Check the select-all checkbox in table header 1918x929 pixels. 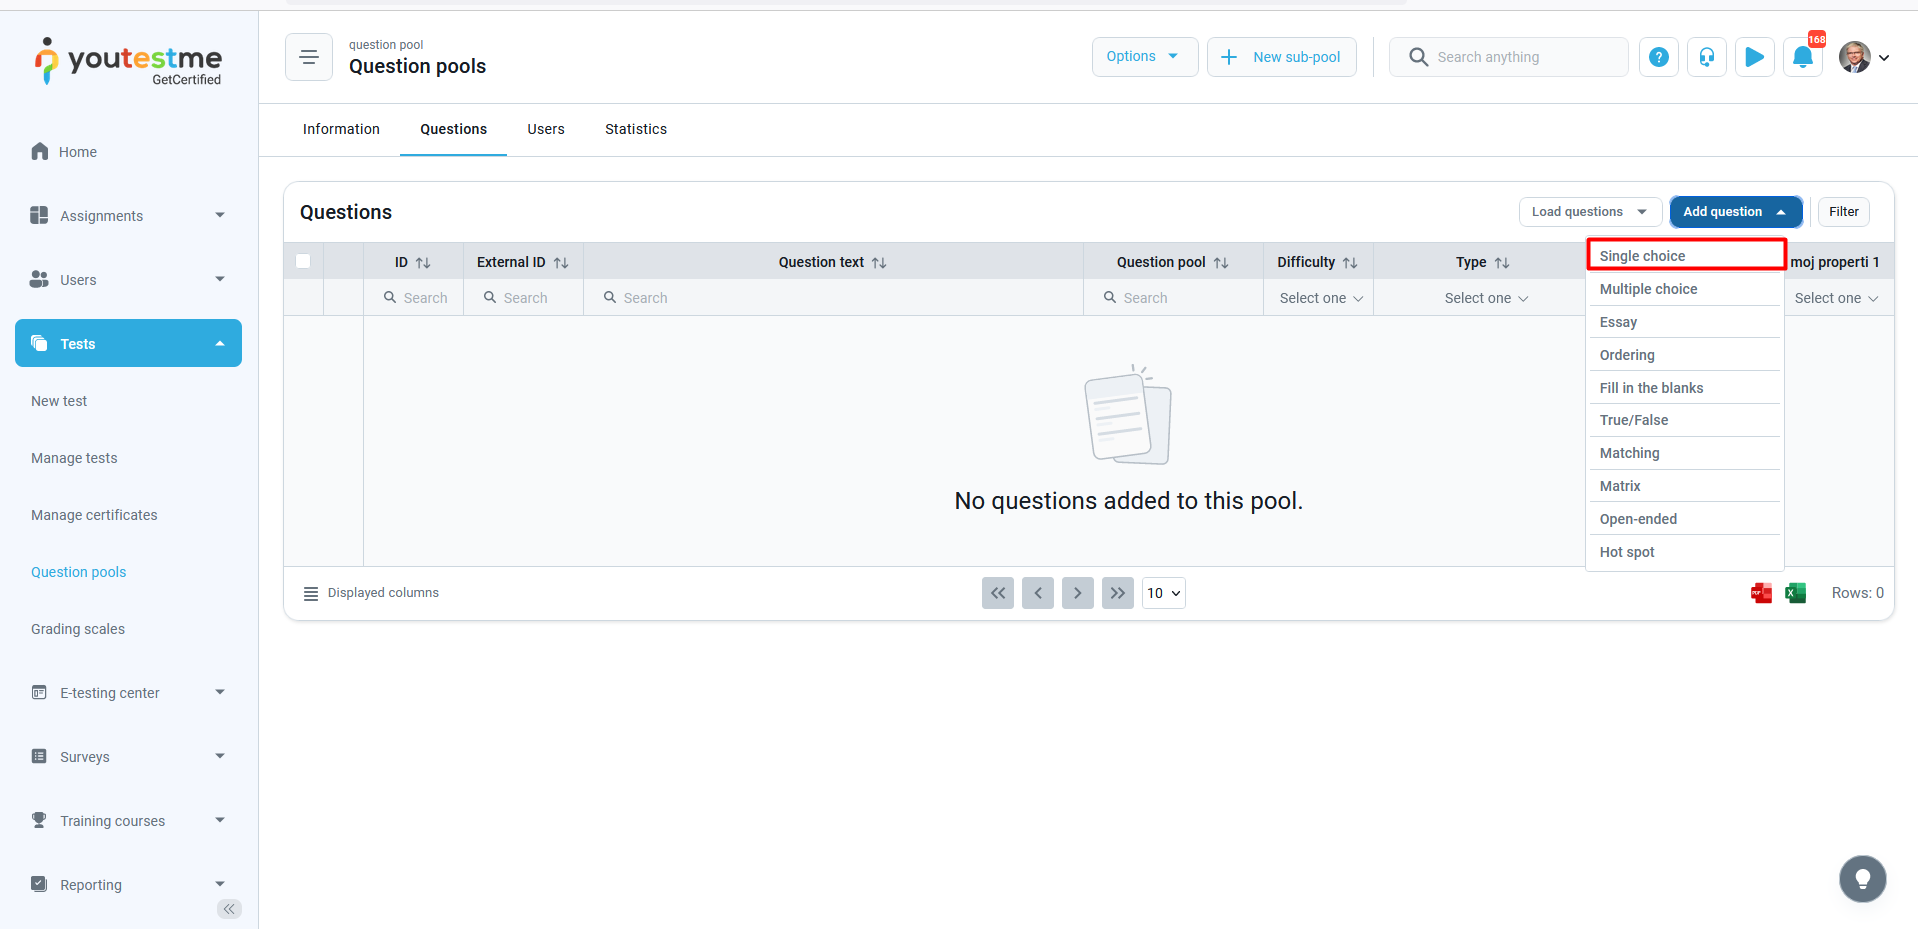tap(303, 262)
